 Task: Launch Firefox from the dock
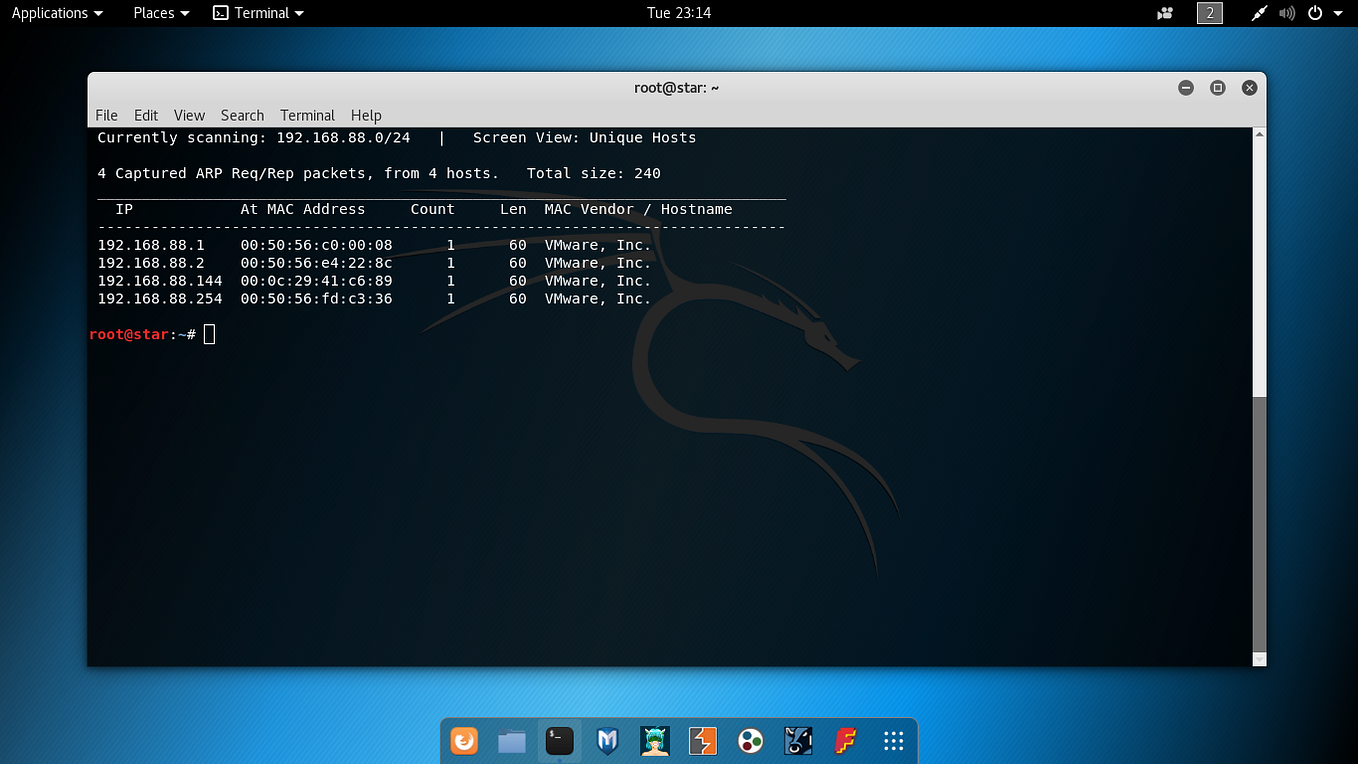(x=464, y=741)
